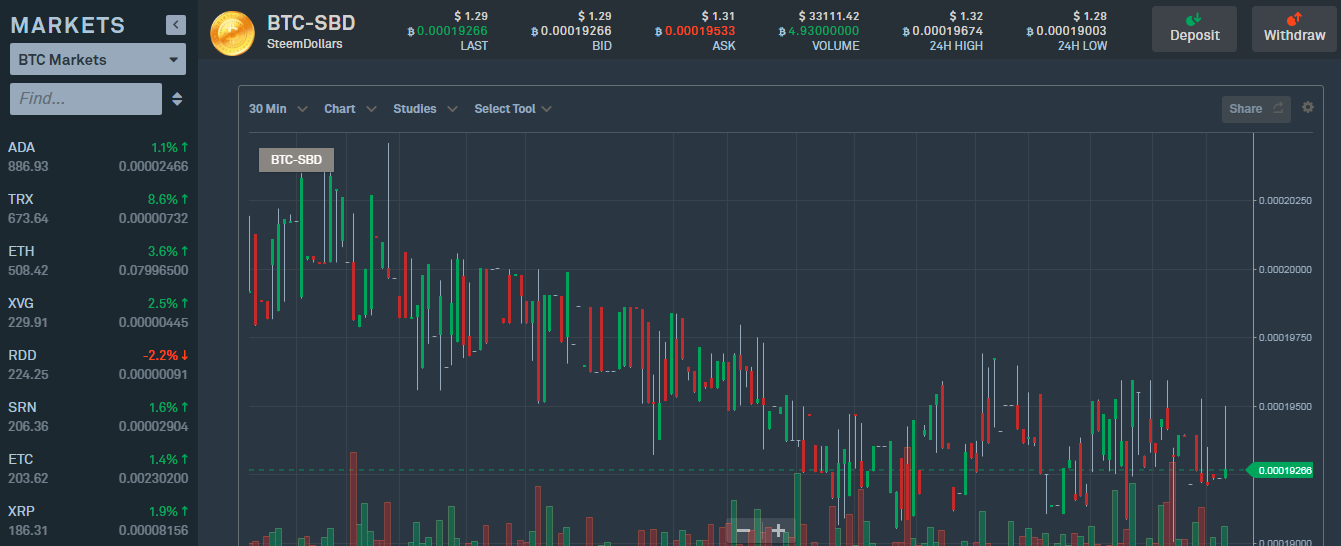Click the Bitcoin coin logo icon
Image resolution: width=1341 pixels, height=546 pixels.
point(232,32)
